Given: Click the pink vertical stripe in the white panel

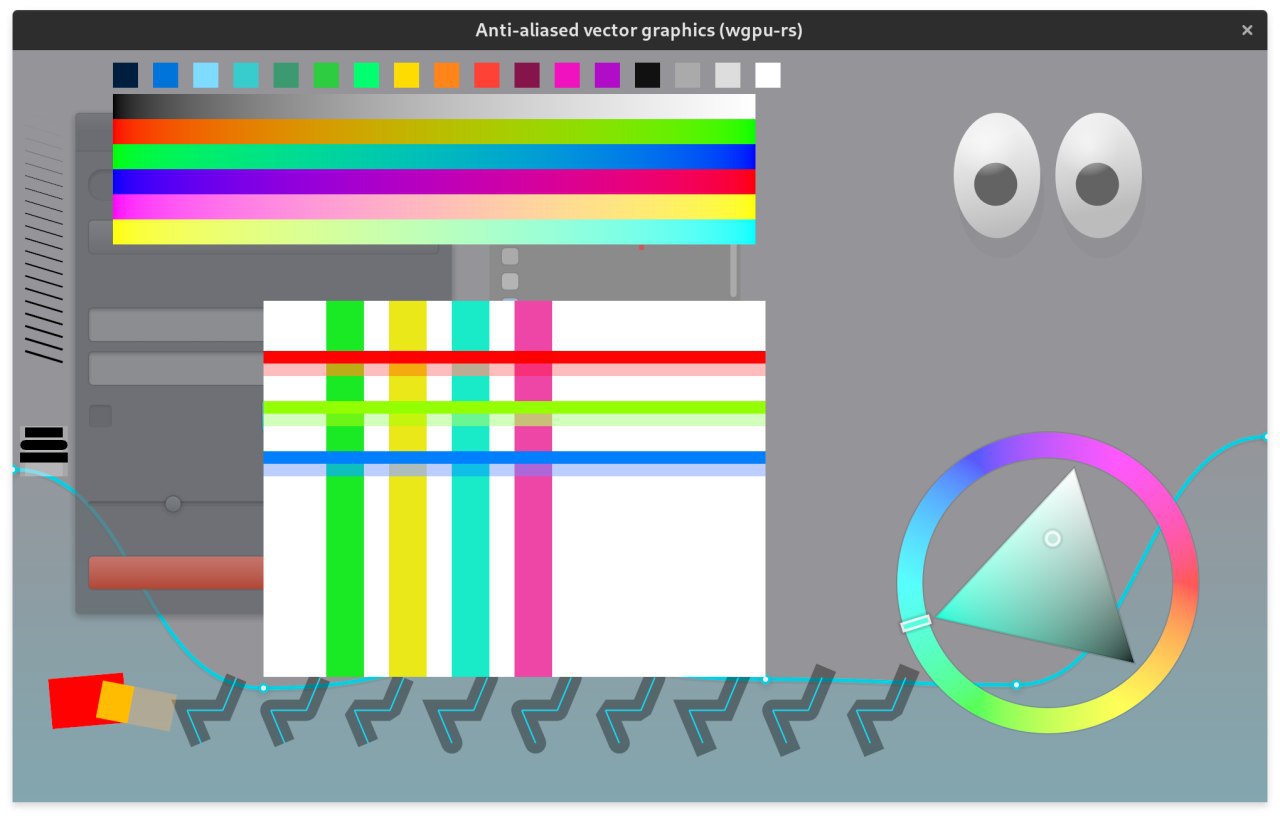Looking at the screenshot, I should coord(533,489).
